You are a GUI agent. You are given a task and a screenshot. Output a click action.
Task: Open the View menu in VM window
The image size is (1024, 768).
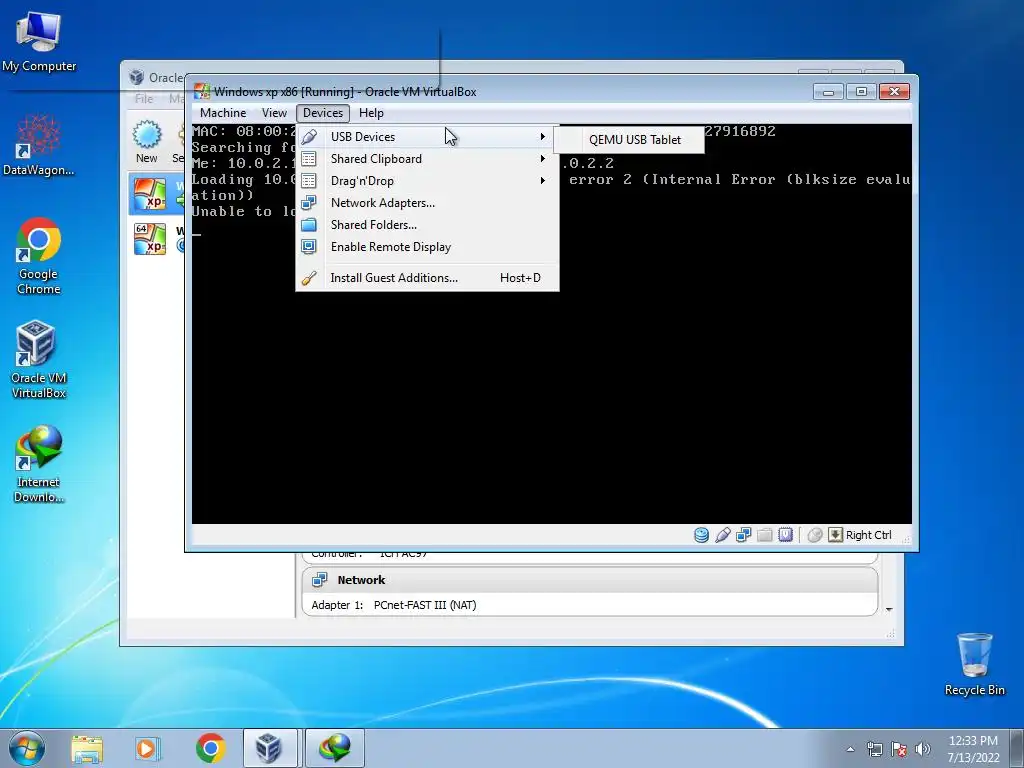pos(274,113)
